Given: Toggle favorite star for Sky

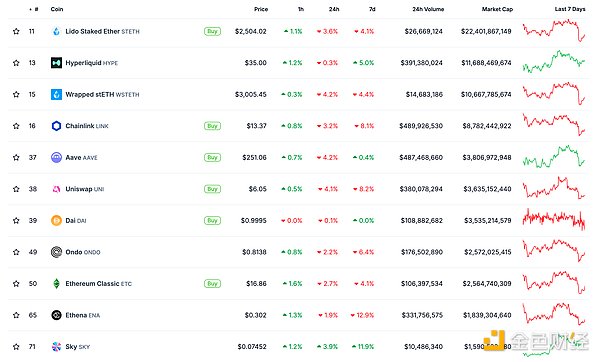Looking at the screenshot, I should click(x=16, y=347).
